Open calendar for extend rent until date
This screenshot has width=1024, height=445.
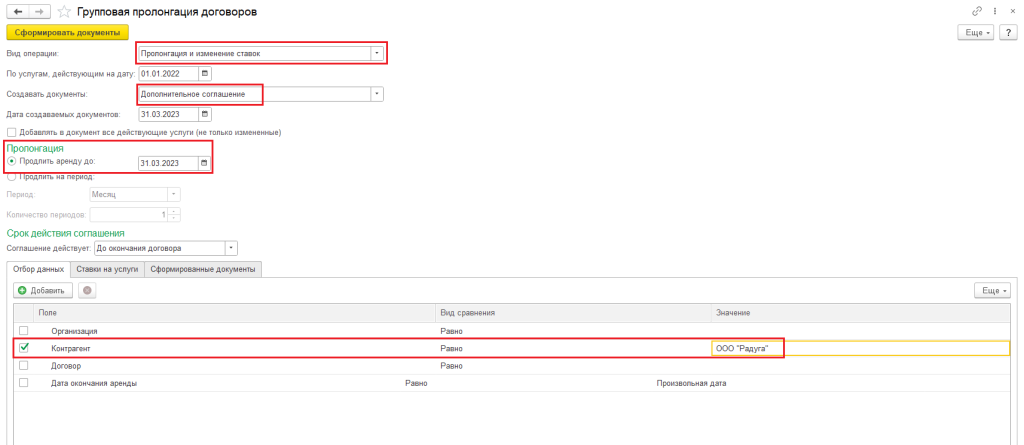point(206,163)
